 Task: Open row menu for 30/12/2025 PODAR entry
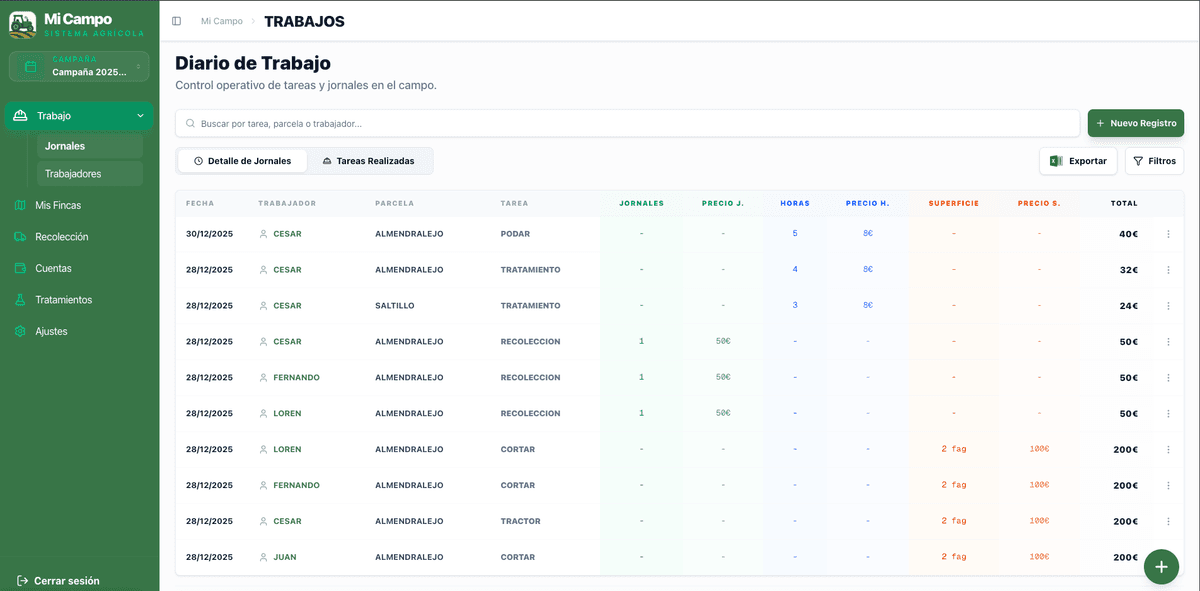[x=1168, y=234]
